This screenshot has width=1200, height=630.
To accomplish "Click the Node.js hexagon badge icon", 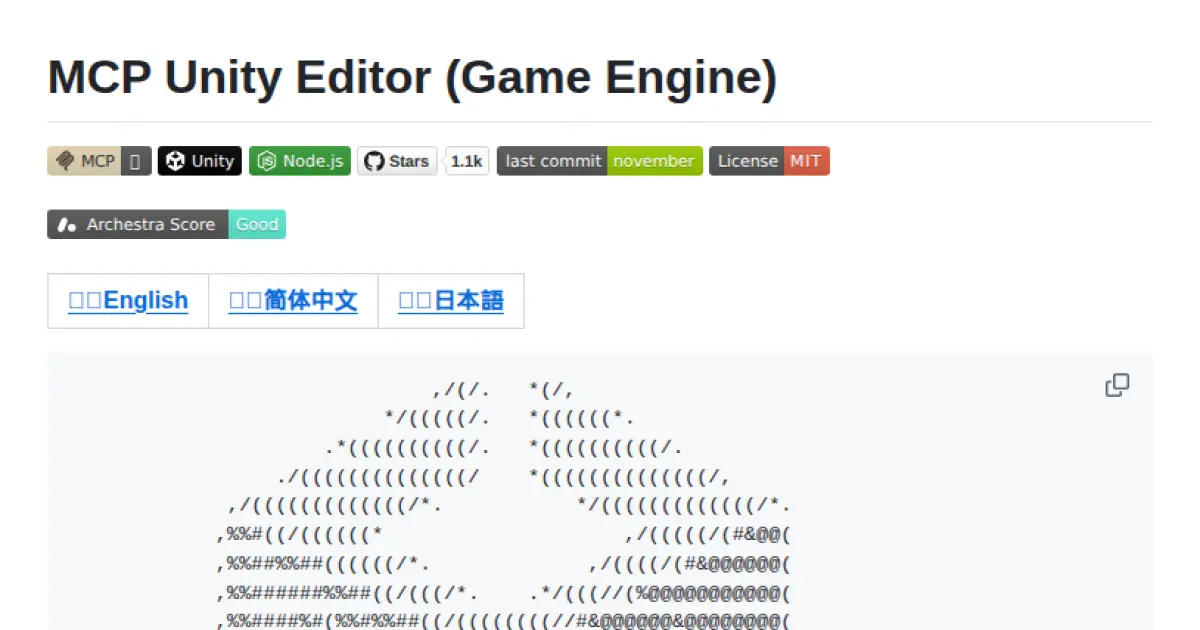I will coord(267,160).
